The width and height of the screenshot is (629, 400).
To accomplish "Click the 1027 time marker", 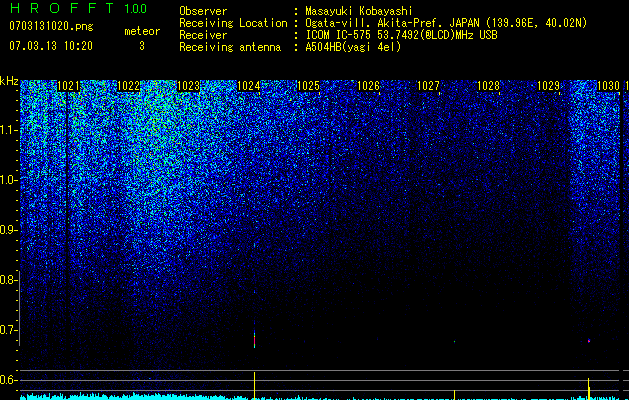I will click(428, 86).
